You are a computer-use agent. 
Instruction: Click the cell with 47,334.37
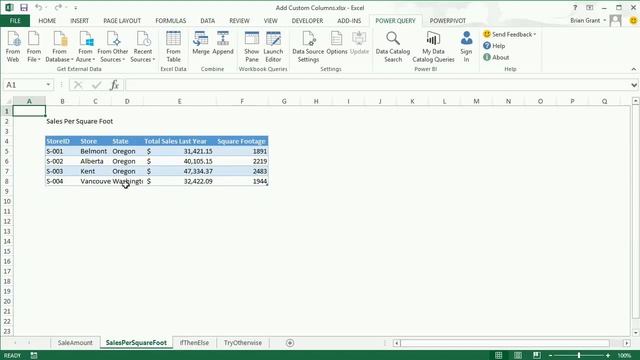[180, 171]
